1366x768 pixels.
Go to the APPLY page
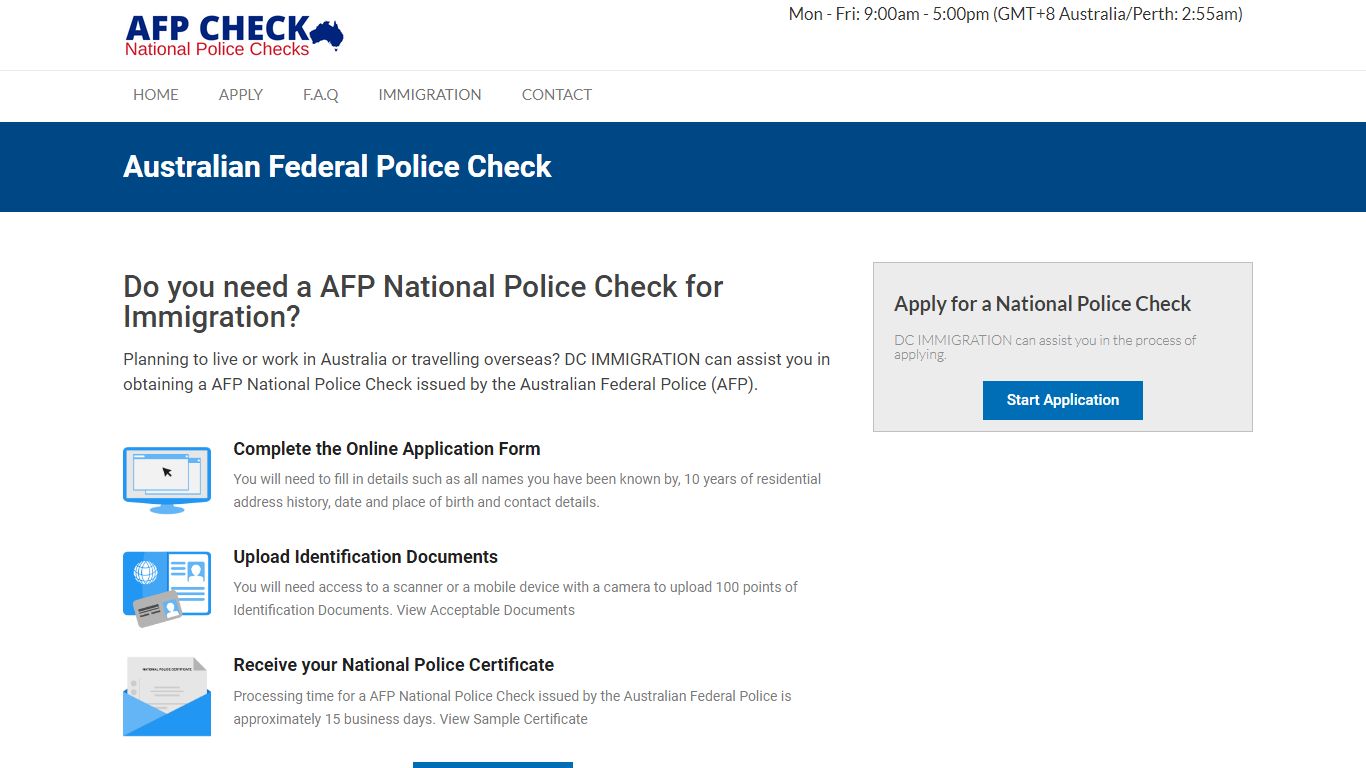[241, 95]
